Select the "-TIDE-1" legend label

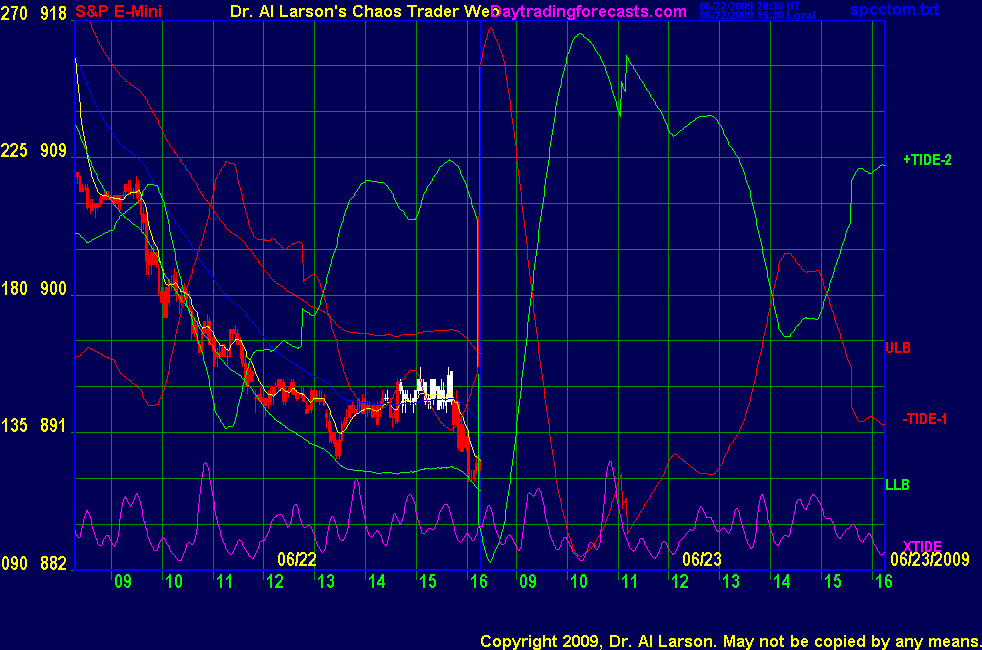click(x=924, y=419)
